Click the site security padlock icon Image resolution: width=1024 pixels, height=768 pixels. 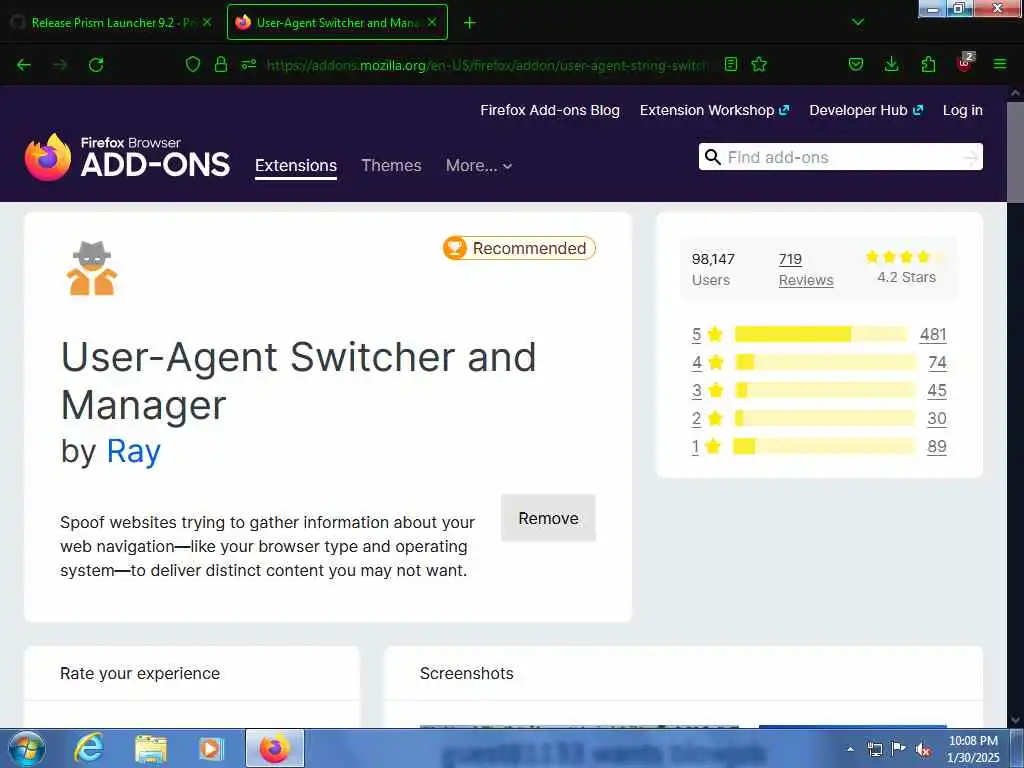coord(221,64)
